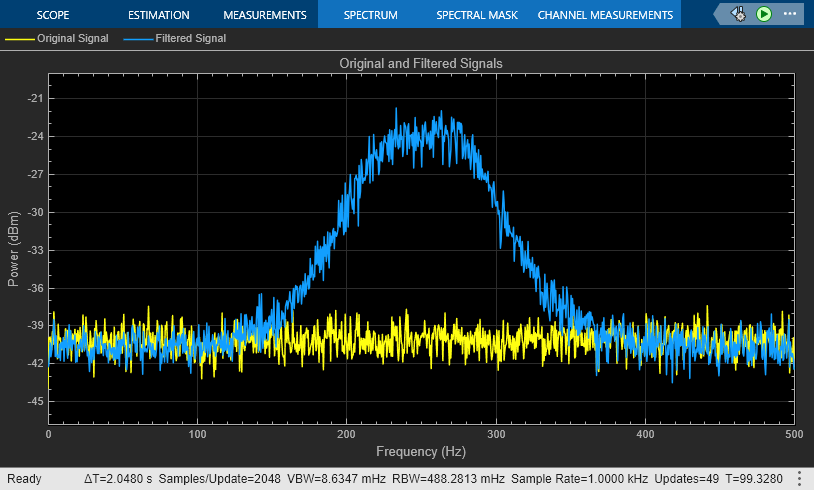Toggle Filtered Signal visibility via legend label
814x490 pixels.
(191, 38)
